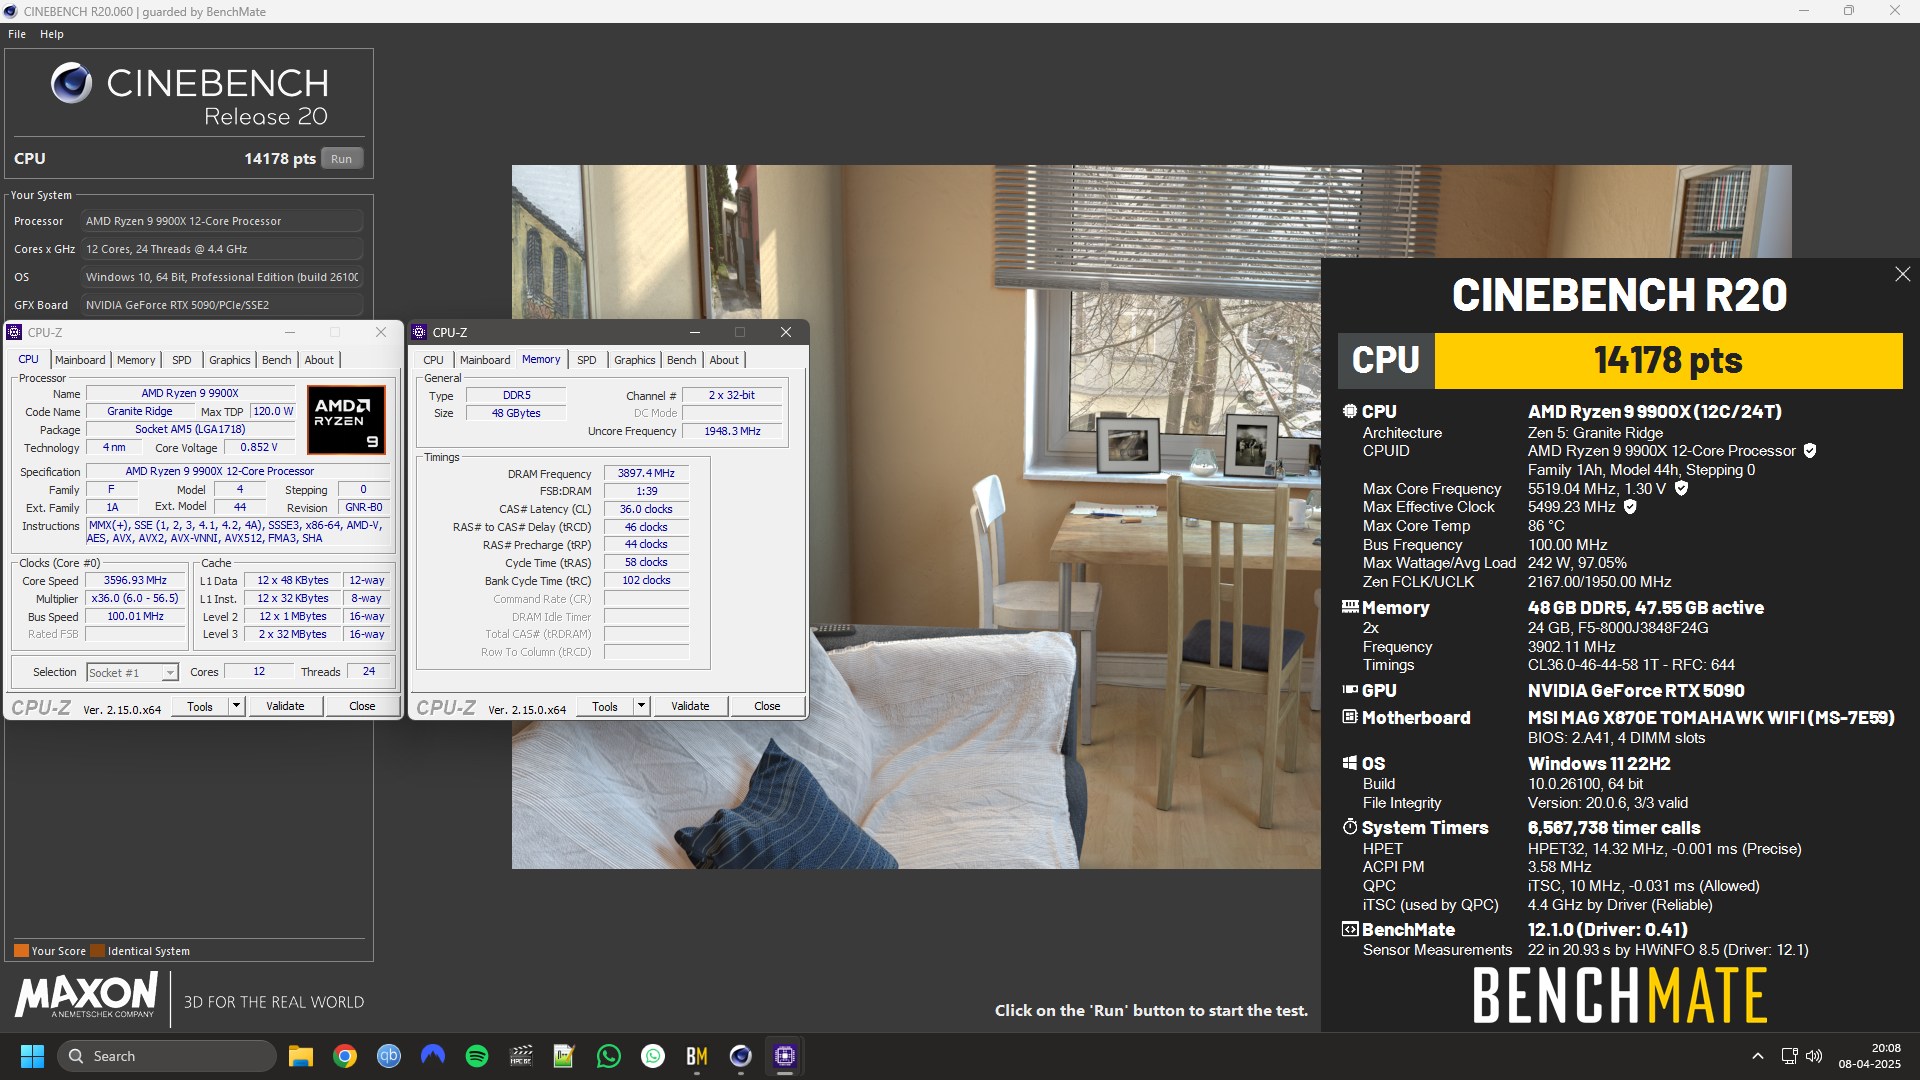Open File Explorer from the taskbar
The height and width of the screenshot is (1080, 1920).
point(301,1056)
